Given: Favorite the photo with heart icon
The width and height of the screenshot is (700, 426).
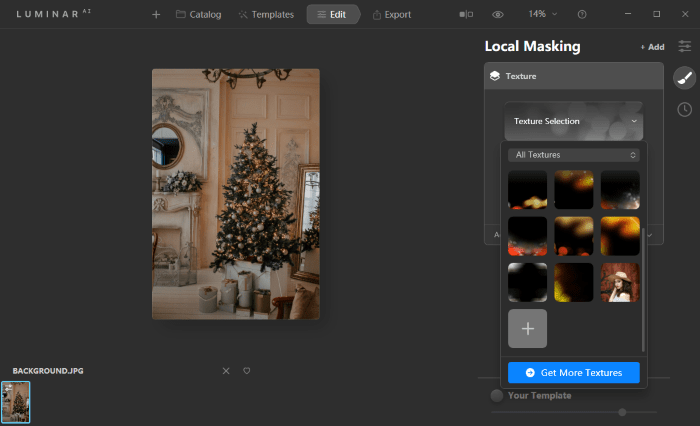Looking at the screenshot, I should point(246,371).
